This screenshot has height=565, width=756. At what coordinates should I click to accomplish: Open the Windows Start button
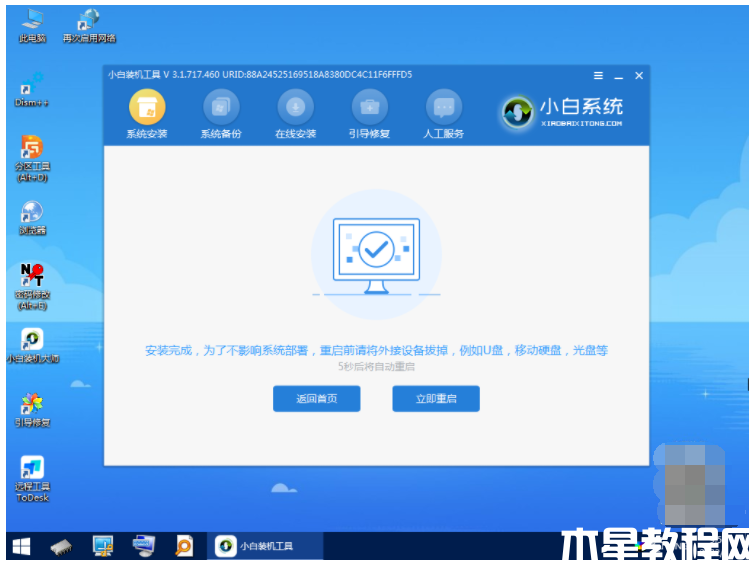[x=21, y=546]
